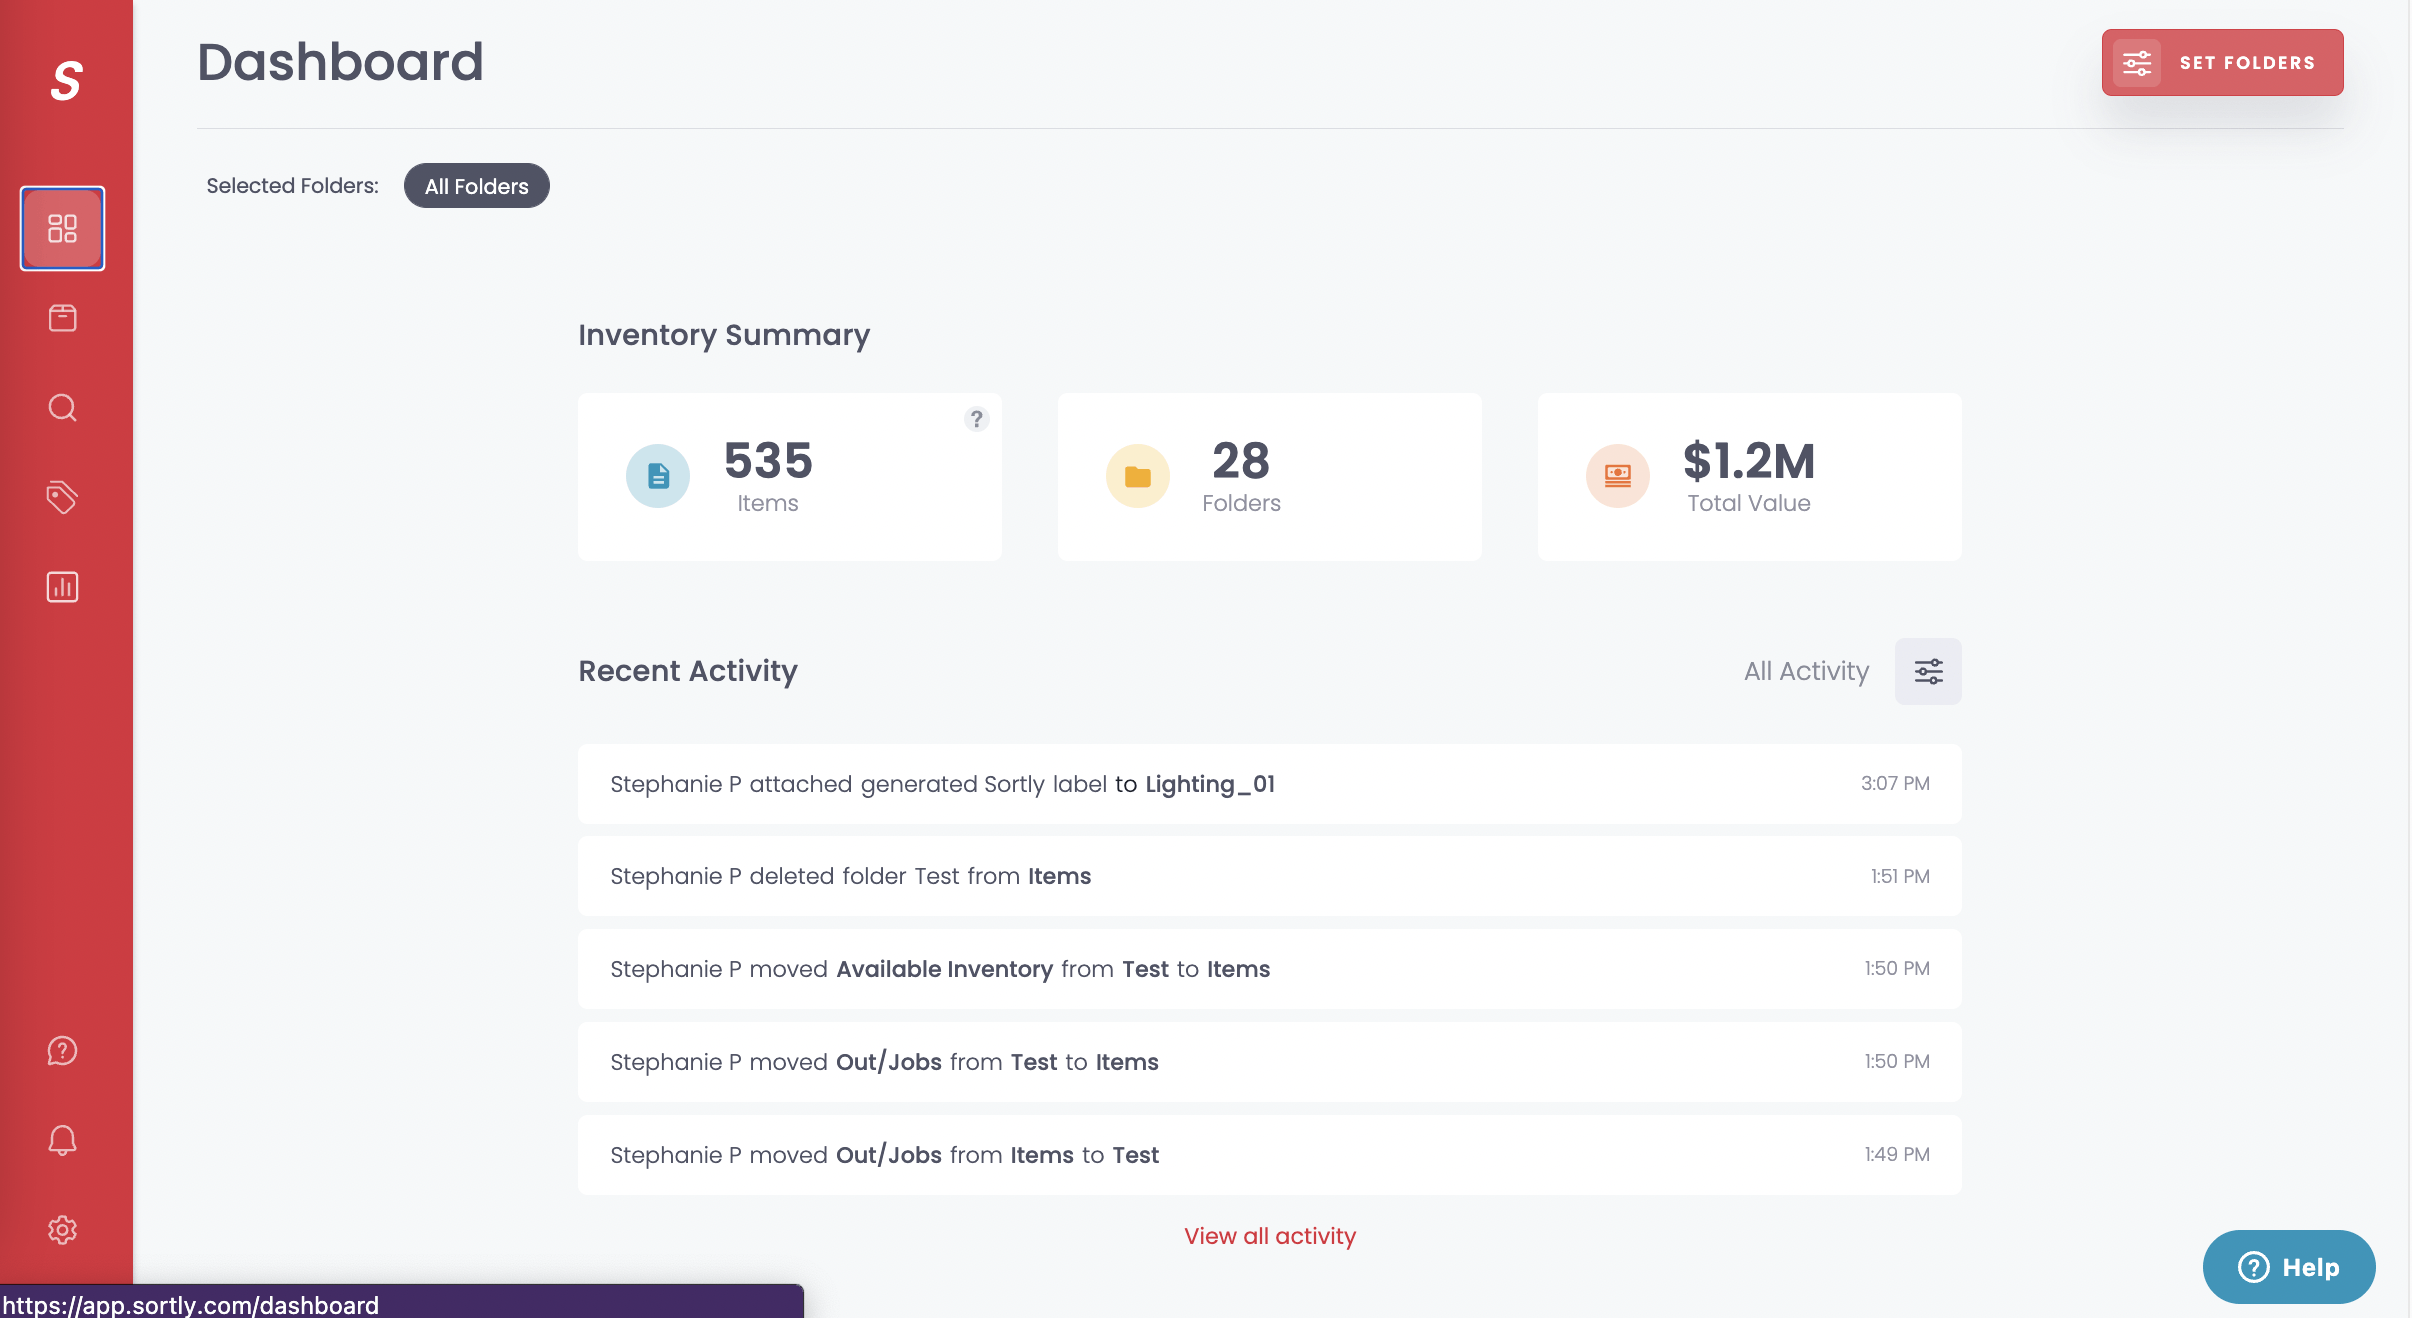
Task: Open notifications bell icon
Action: point(62,1140)
